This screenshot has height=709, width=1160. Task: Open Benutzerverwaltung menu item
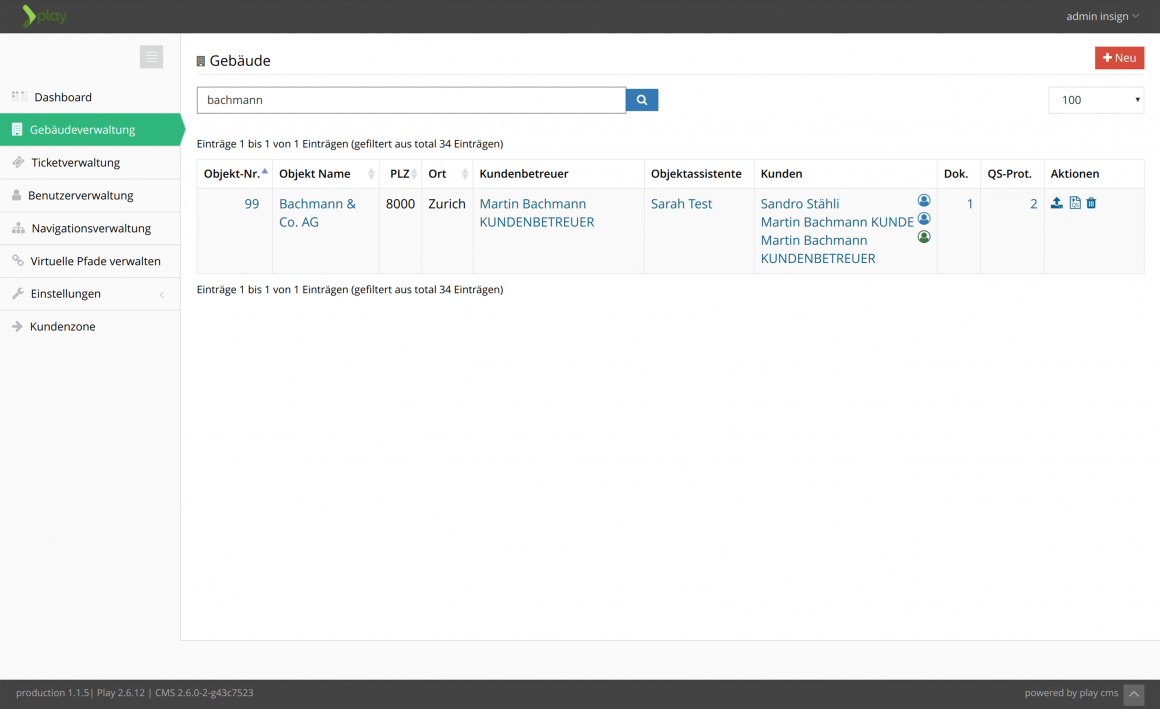coord(90,195)
